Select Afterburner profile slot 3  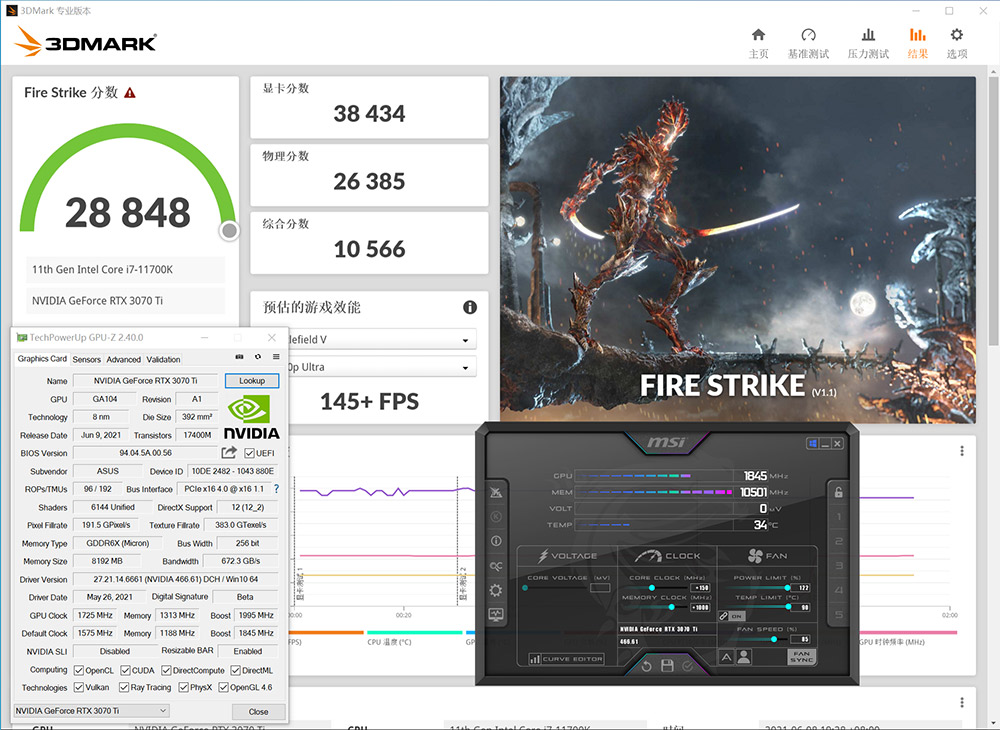coord(839,566)
